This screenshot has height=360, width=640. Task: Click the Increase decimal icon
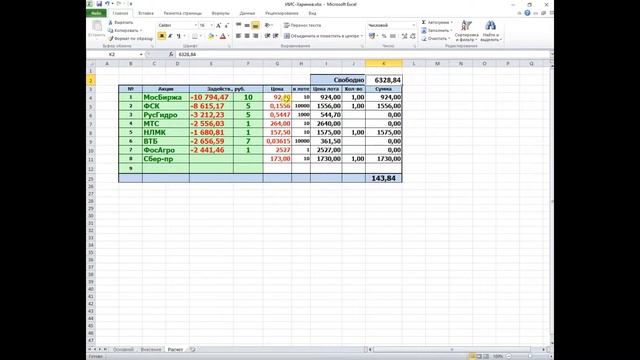pyautogui.click(x=404, y=36)
